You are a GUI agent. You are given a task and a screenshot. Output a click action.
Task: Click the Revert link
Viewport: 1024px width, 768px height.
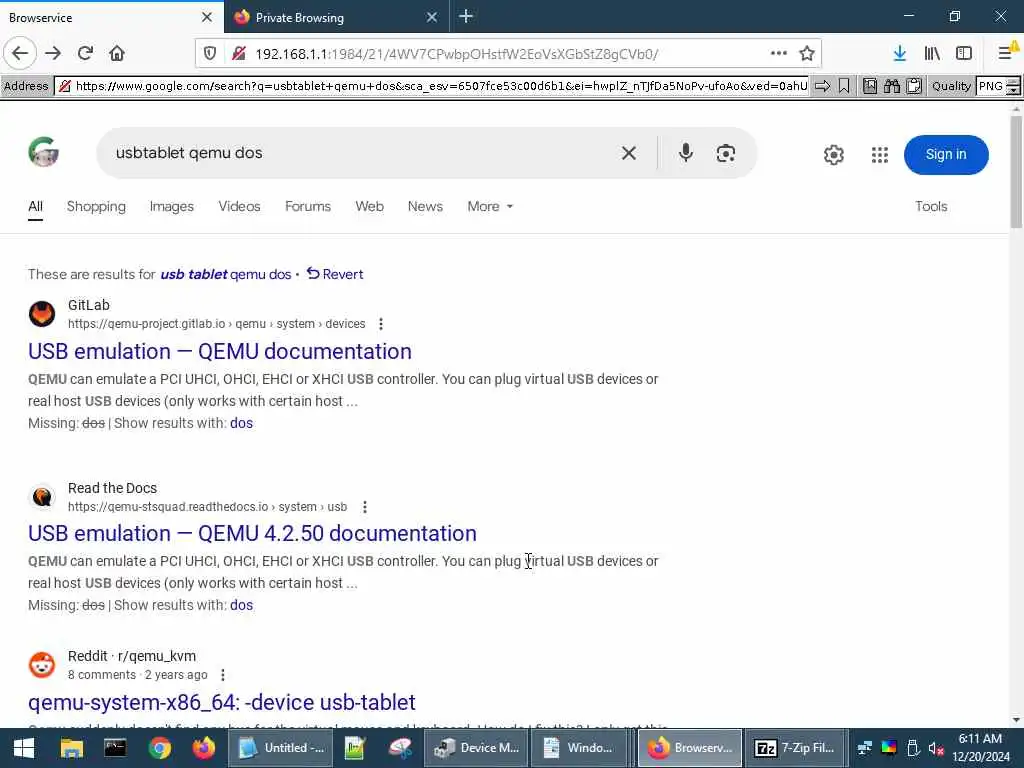336,274
